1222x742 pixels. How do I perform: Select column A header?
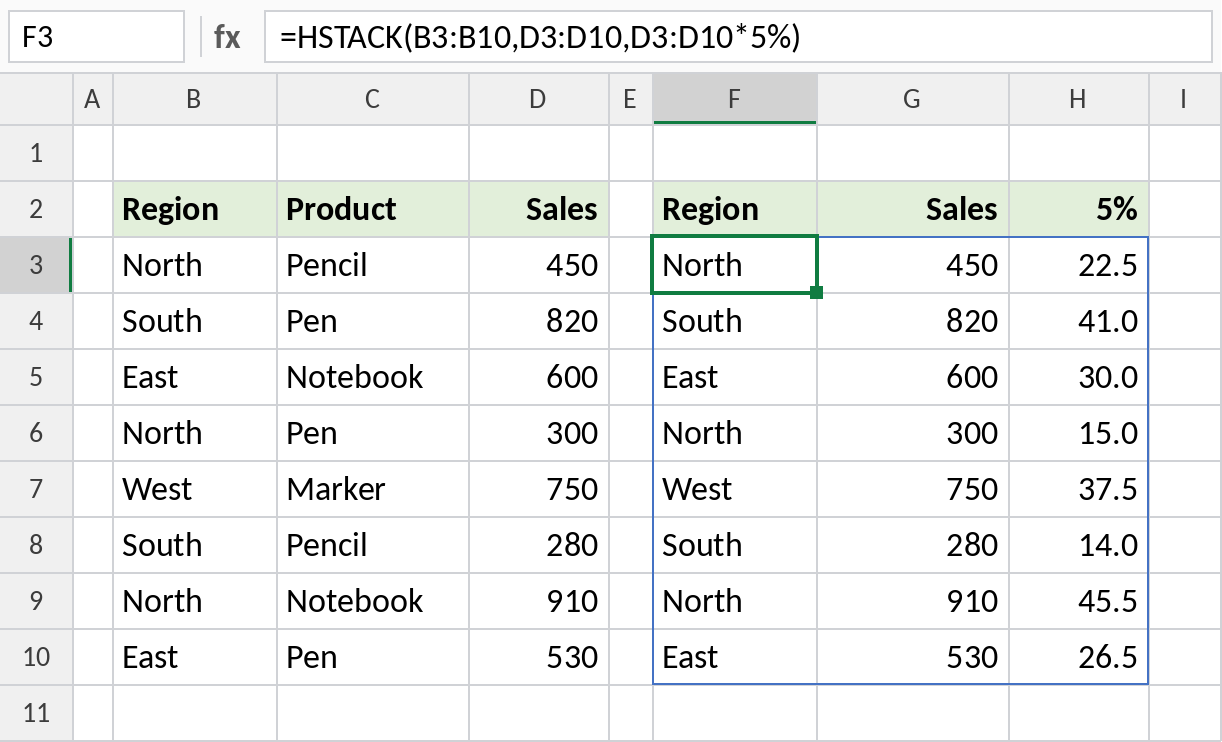(93, 99)
